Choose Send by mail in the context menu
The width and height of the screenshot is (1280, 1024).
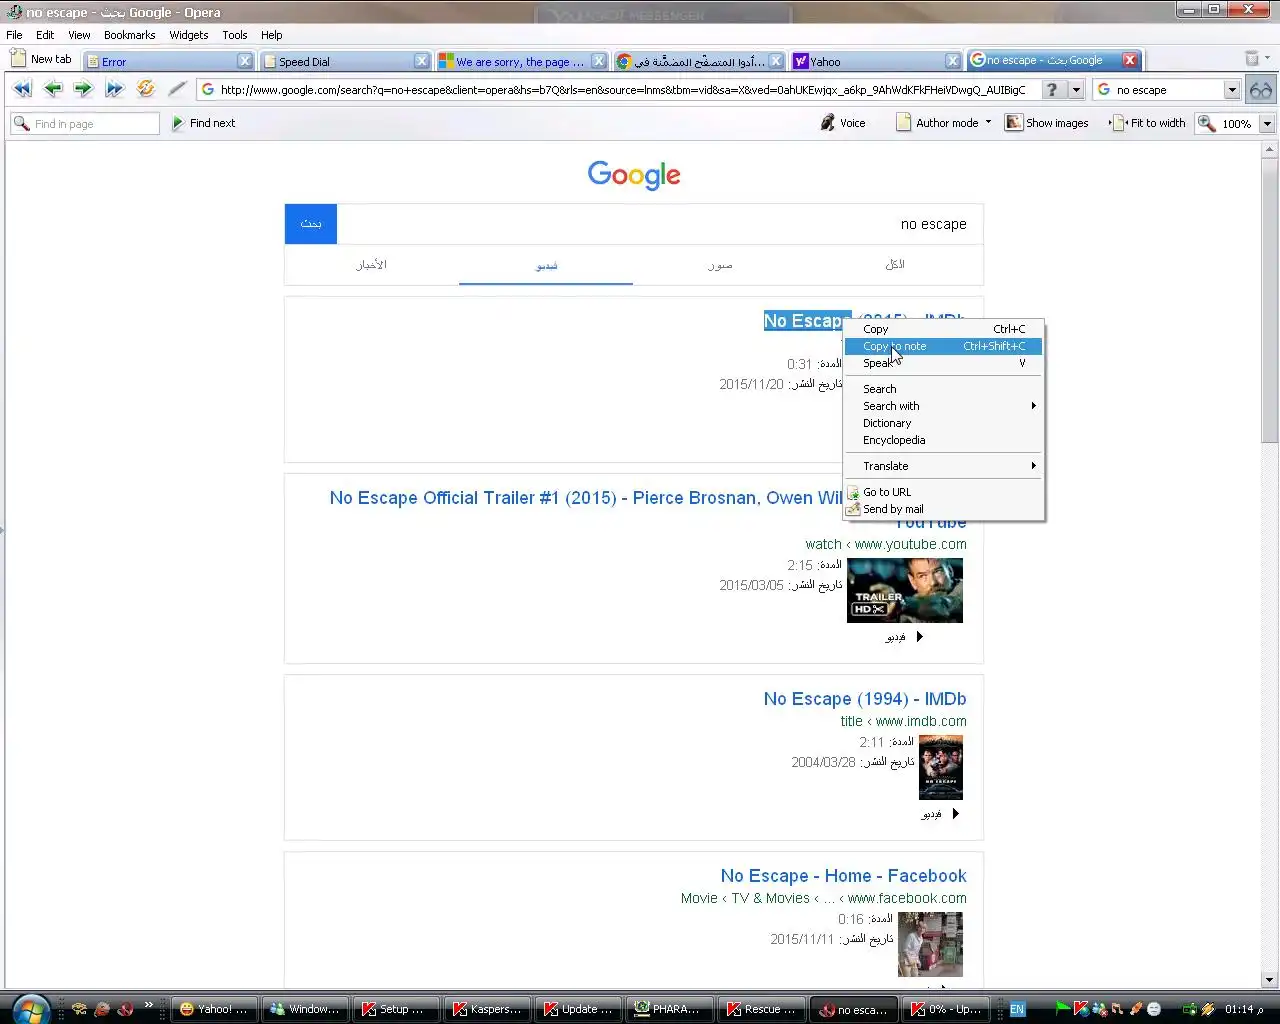coord(943,509)
